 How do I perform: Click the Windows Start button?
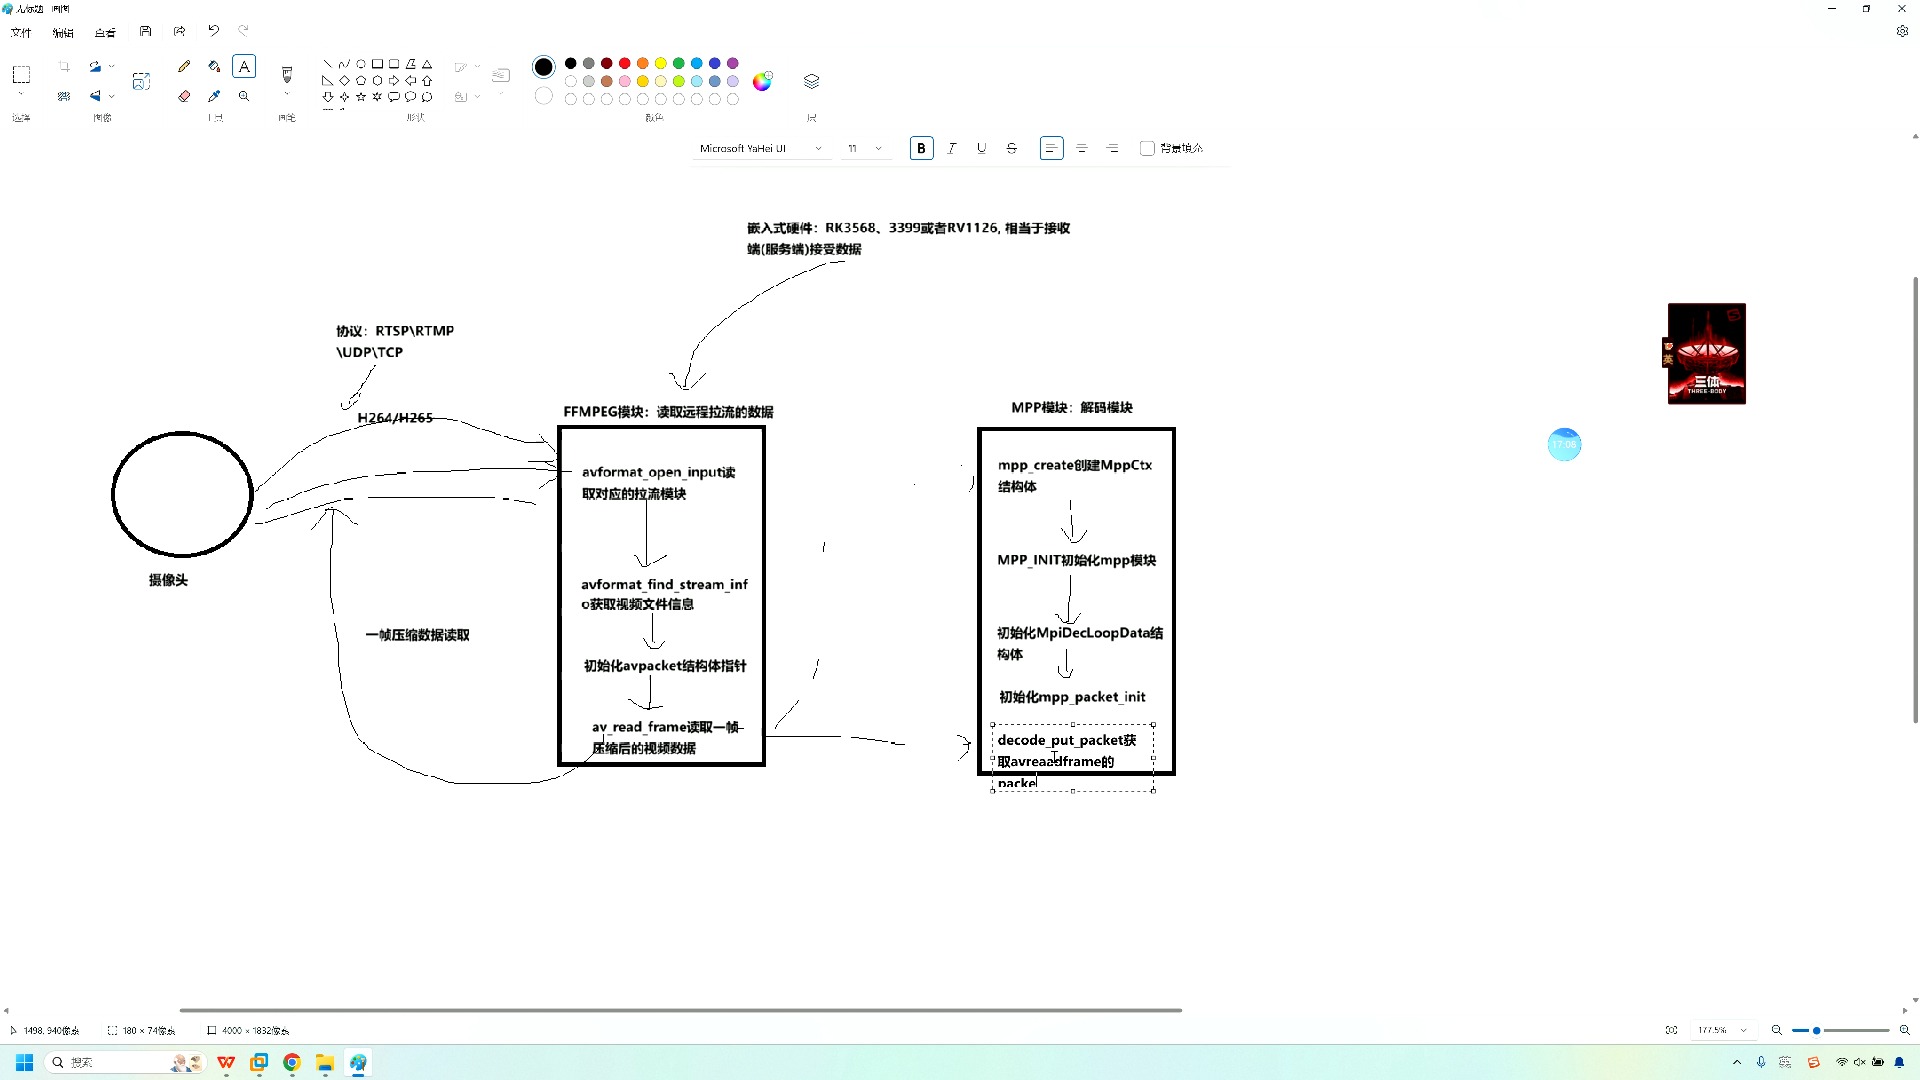point(24,1062)
